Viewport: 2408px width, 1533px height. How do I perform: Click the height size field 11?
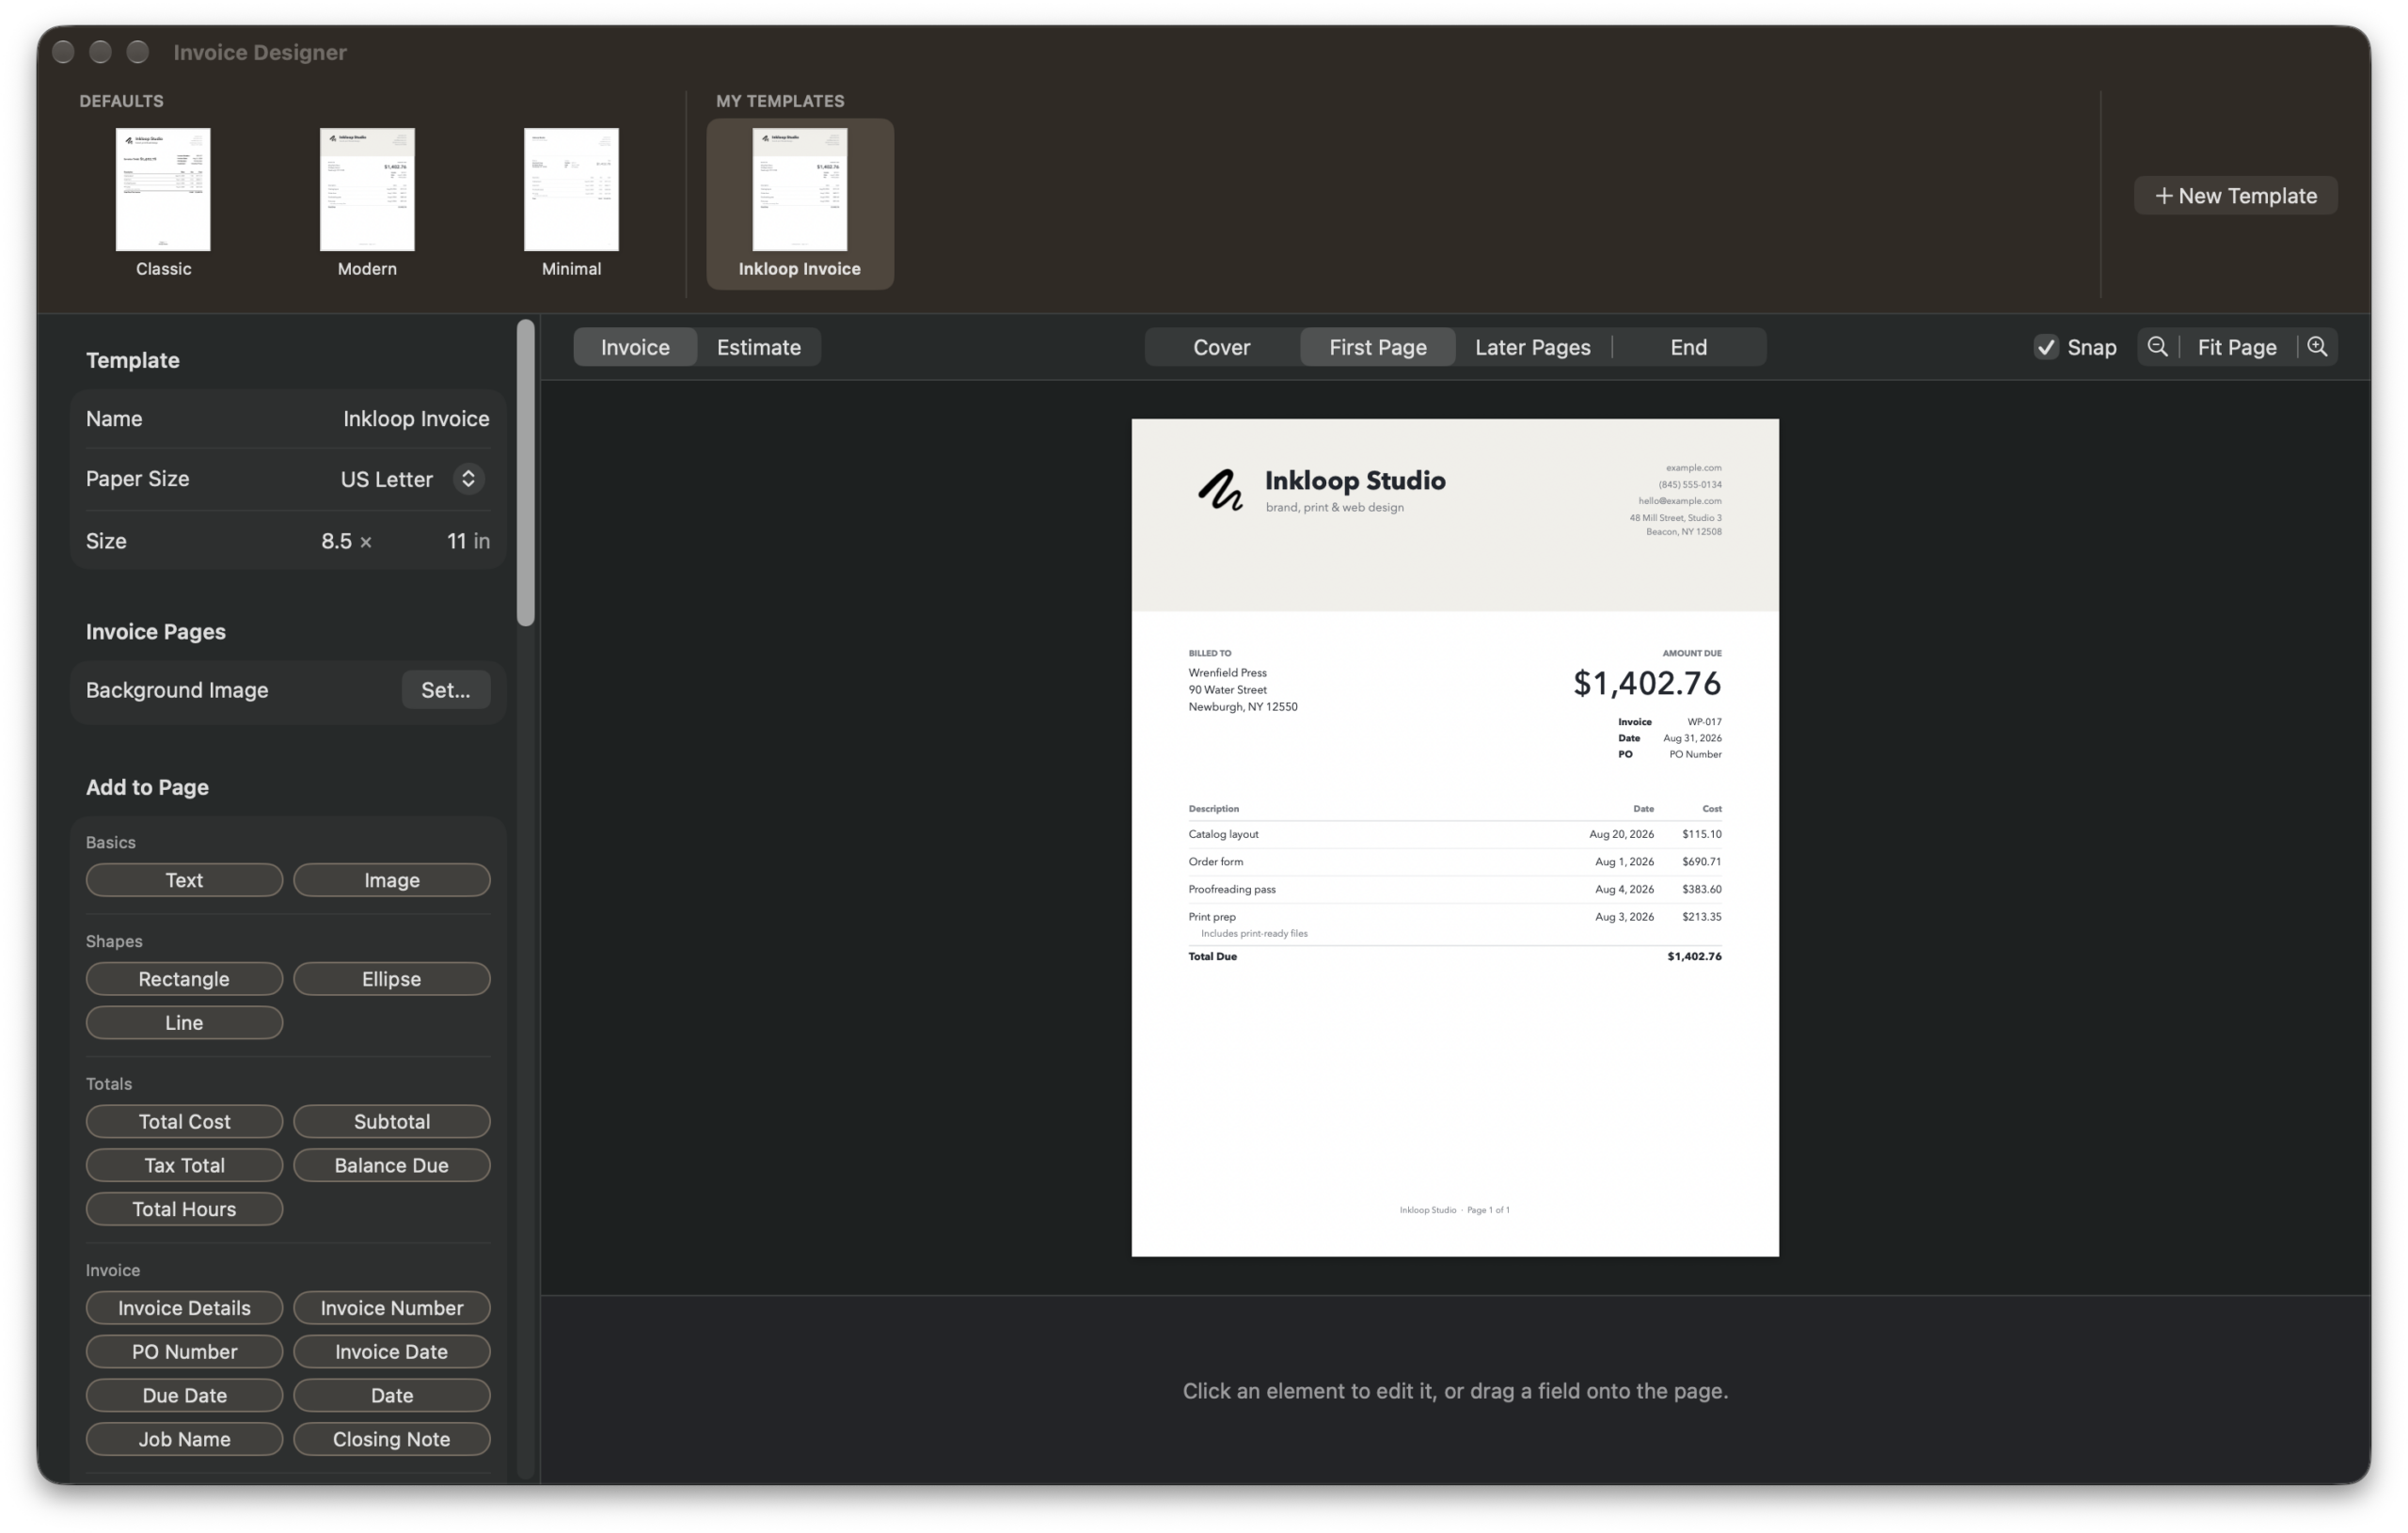click(x=456, y=542)
